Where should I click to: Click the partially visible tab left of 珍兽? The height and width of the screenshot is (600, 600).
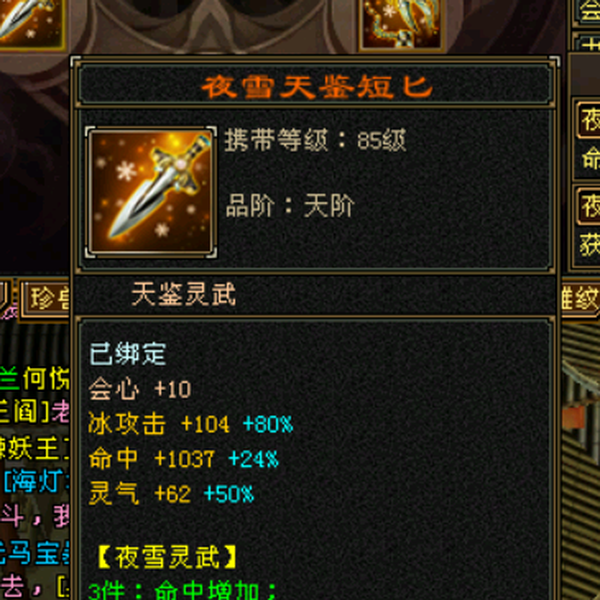5,298
